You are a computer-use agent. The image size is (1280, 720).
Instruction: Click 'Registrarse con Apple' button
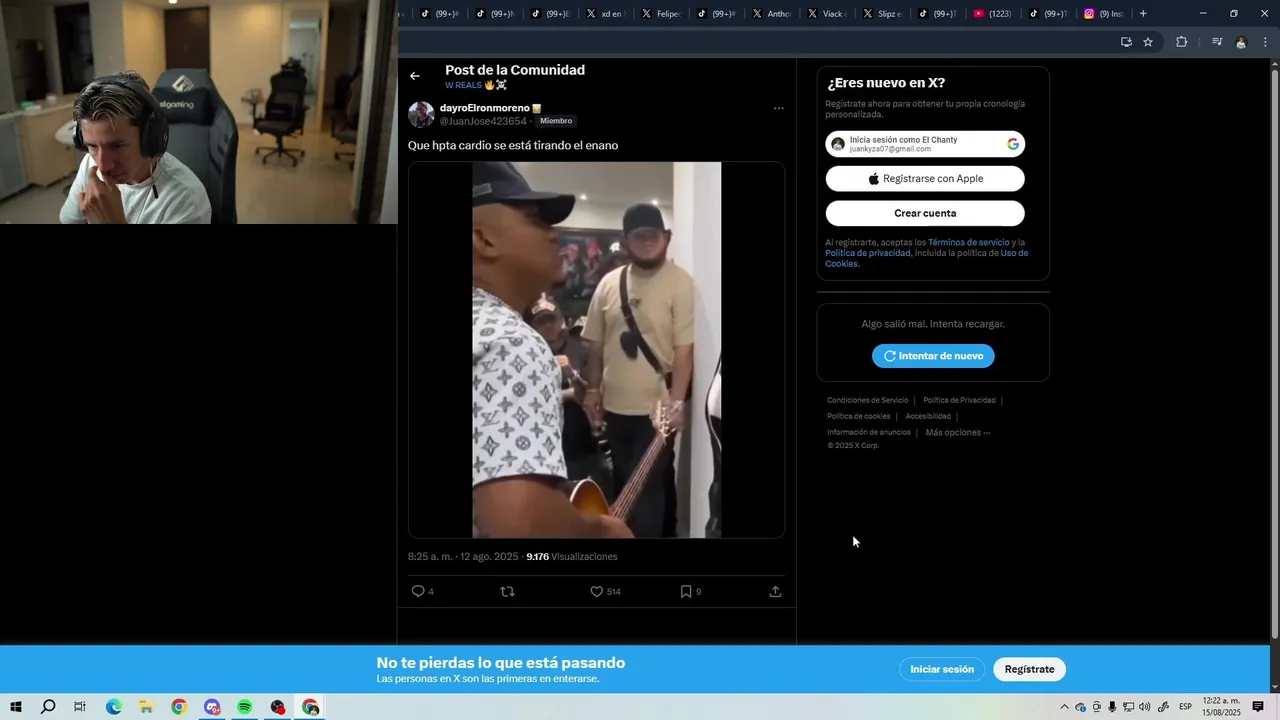click(925, 179)
